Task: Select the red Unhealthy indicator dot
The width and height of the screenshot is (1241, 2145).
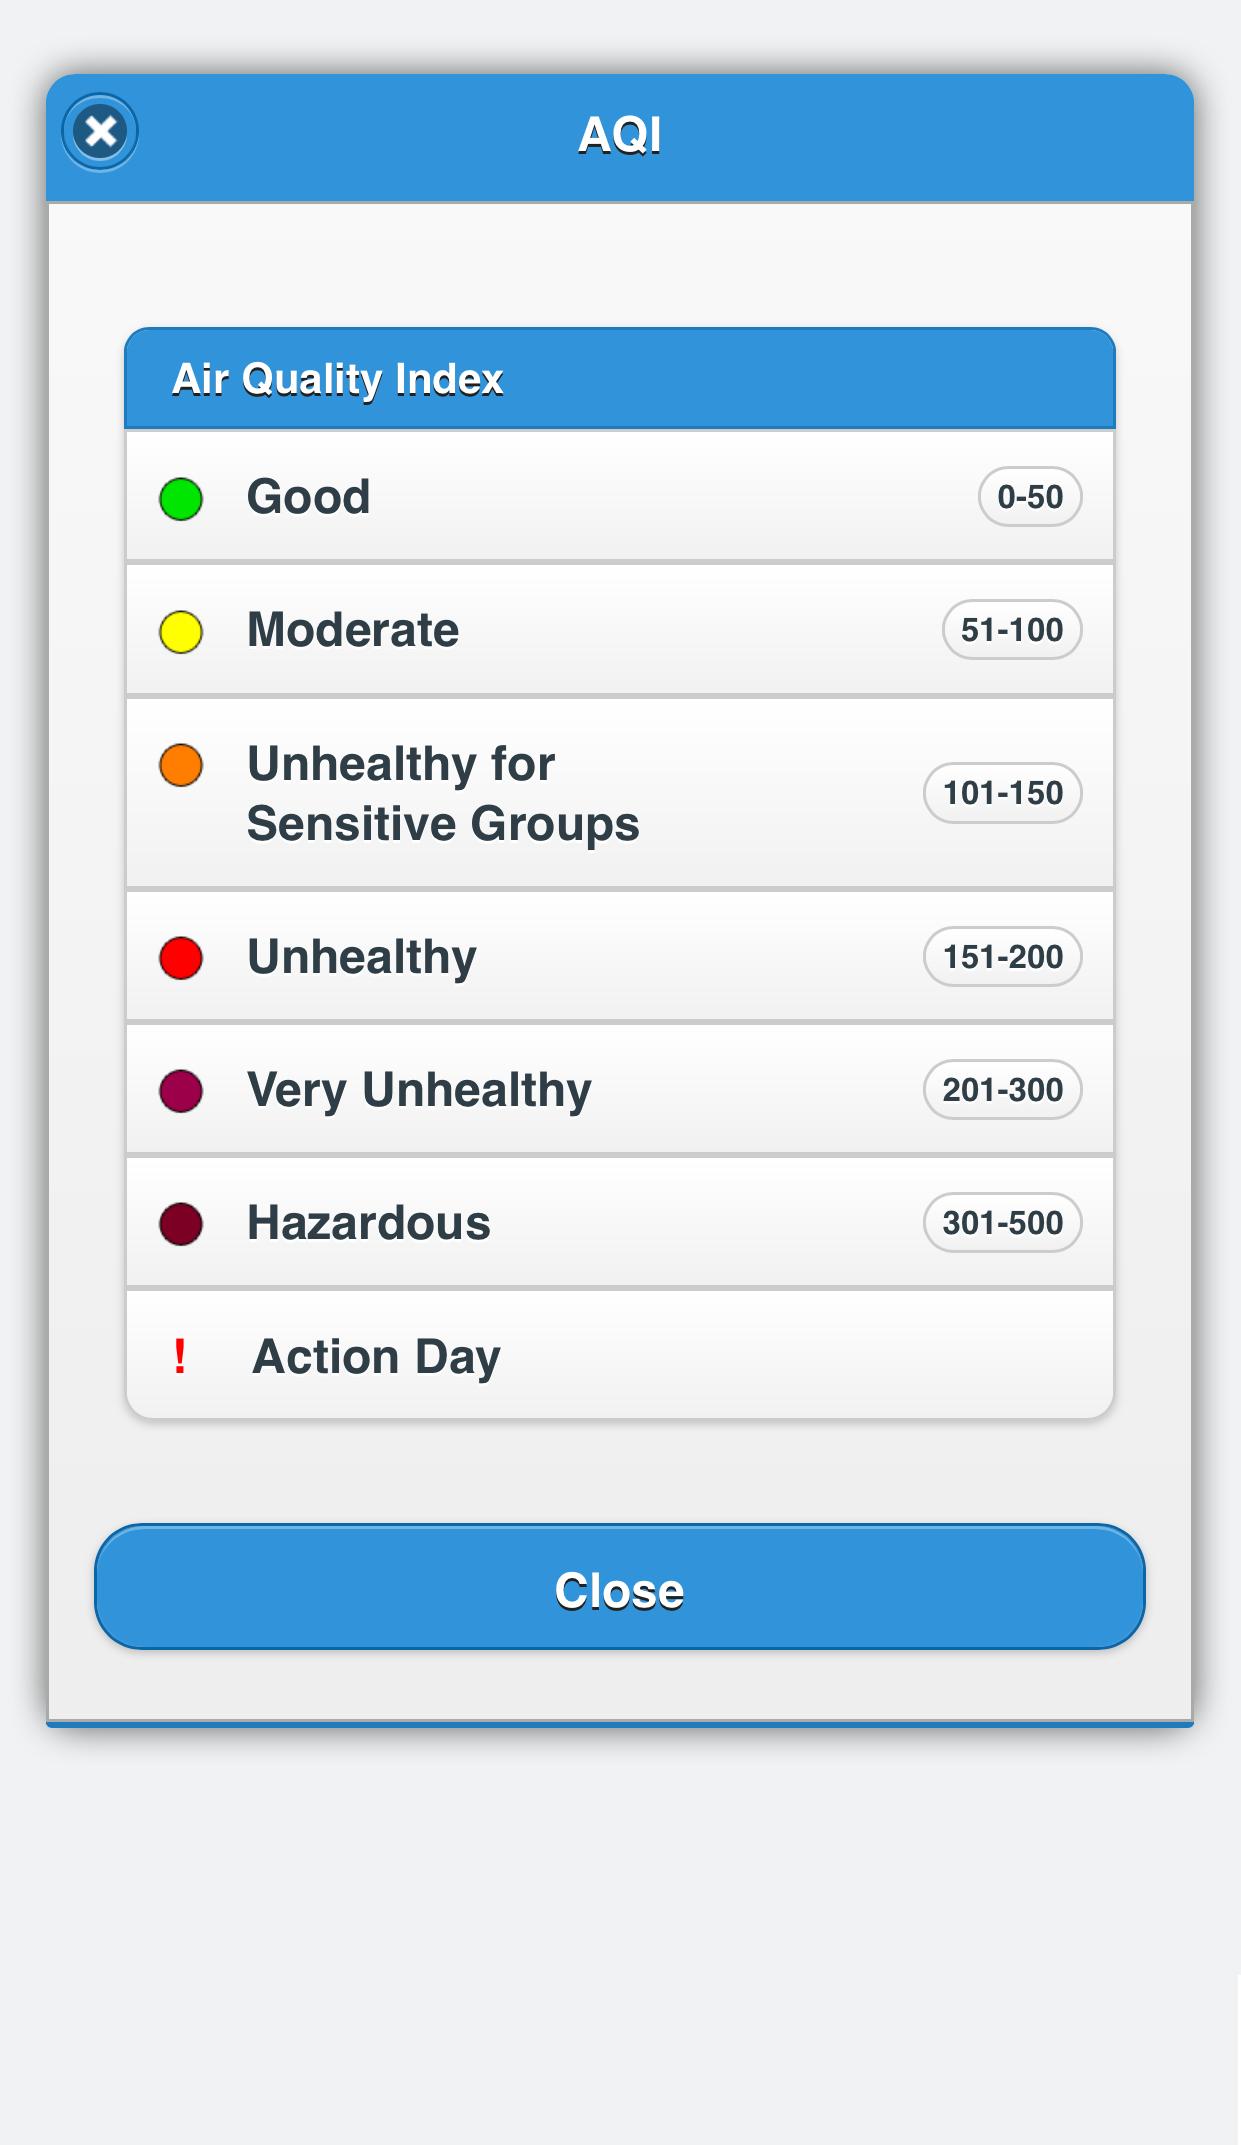Action: [180, 957]
